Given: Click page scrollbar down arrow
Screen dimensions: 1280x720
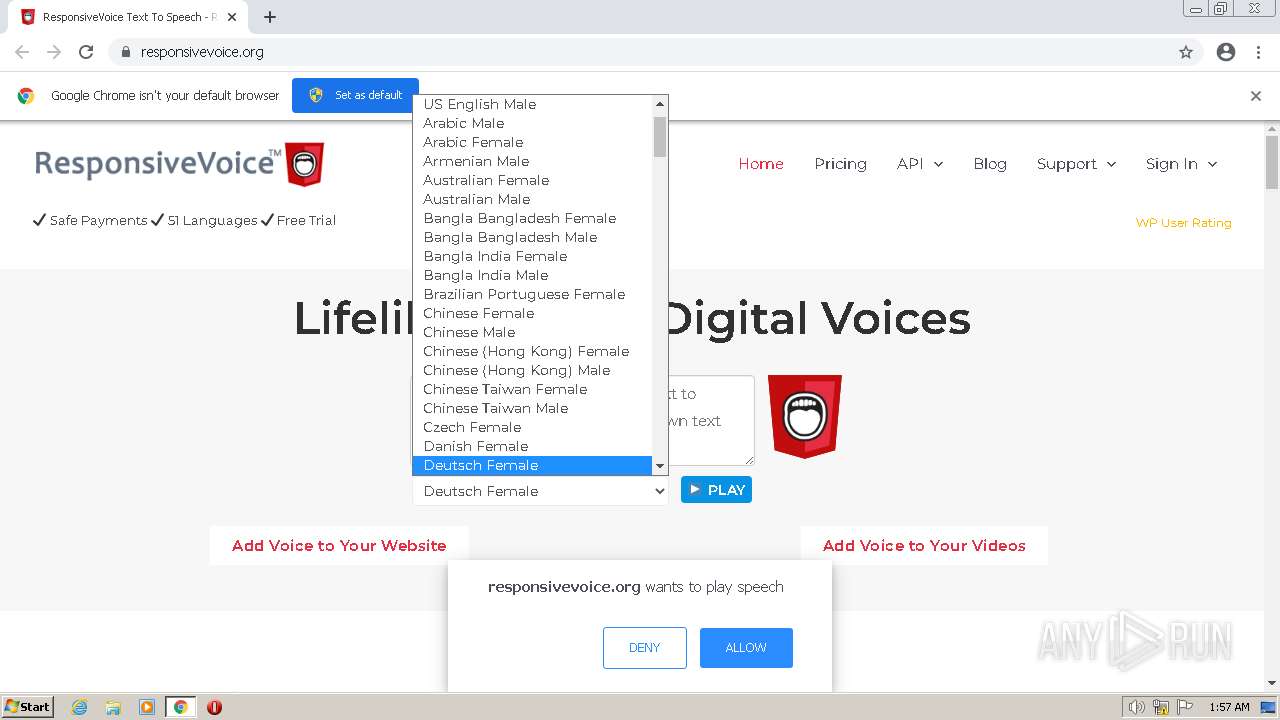Looking at the screenshot, I should click(1272, 683).
